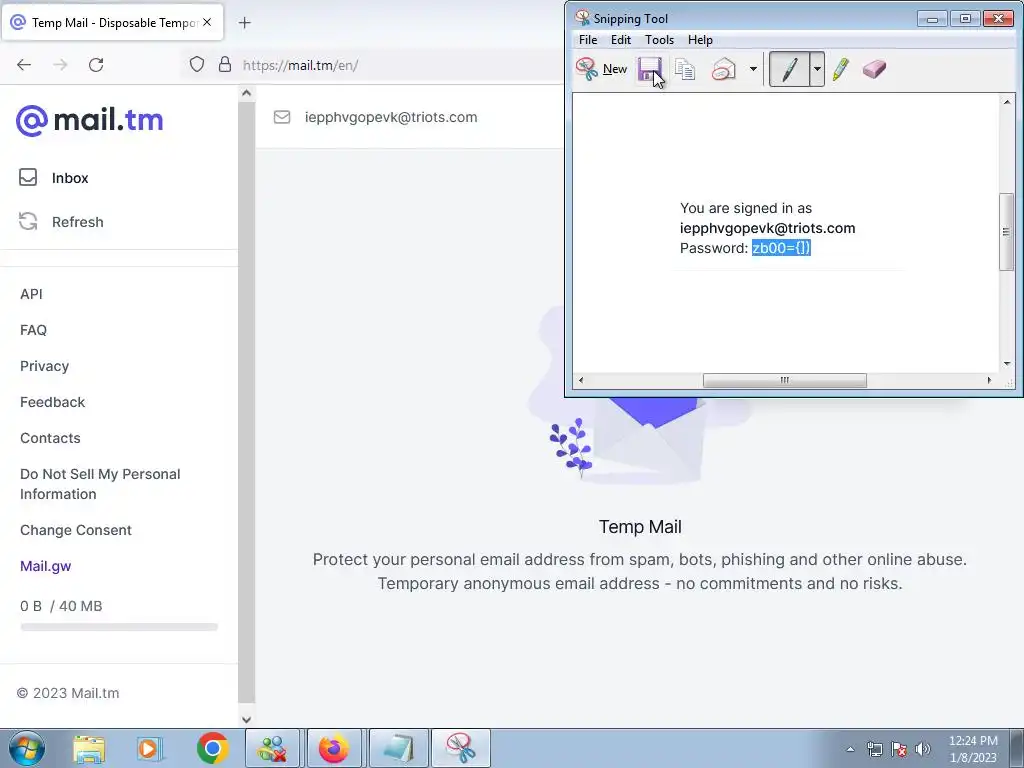The width and height of the screenshot is (1024, 768).
Task: Open Windows Media Player from the taskbar
Action: (150, 749)
